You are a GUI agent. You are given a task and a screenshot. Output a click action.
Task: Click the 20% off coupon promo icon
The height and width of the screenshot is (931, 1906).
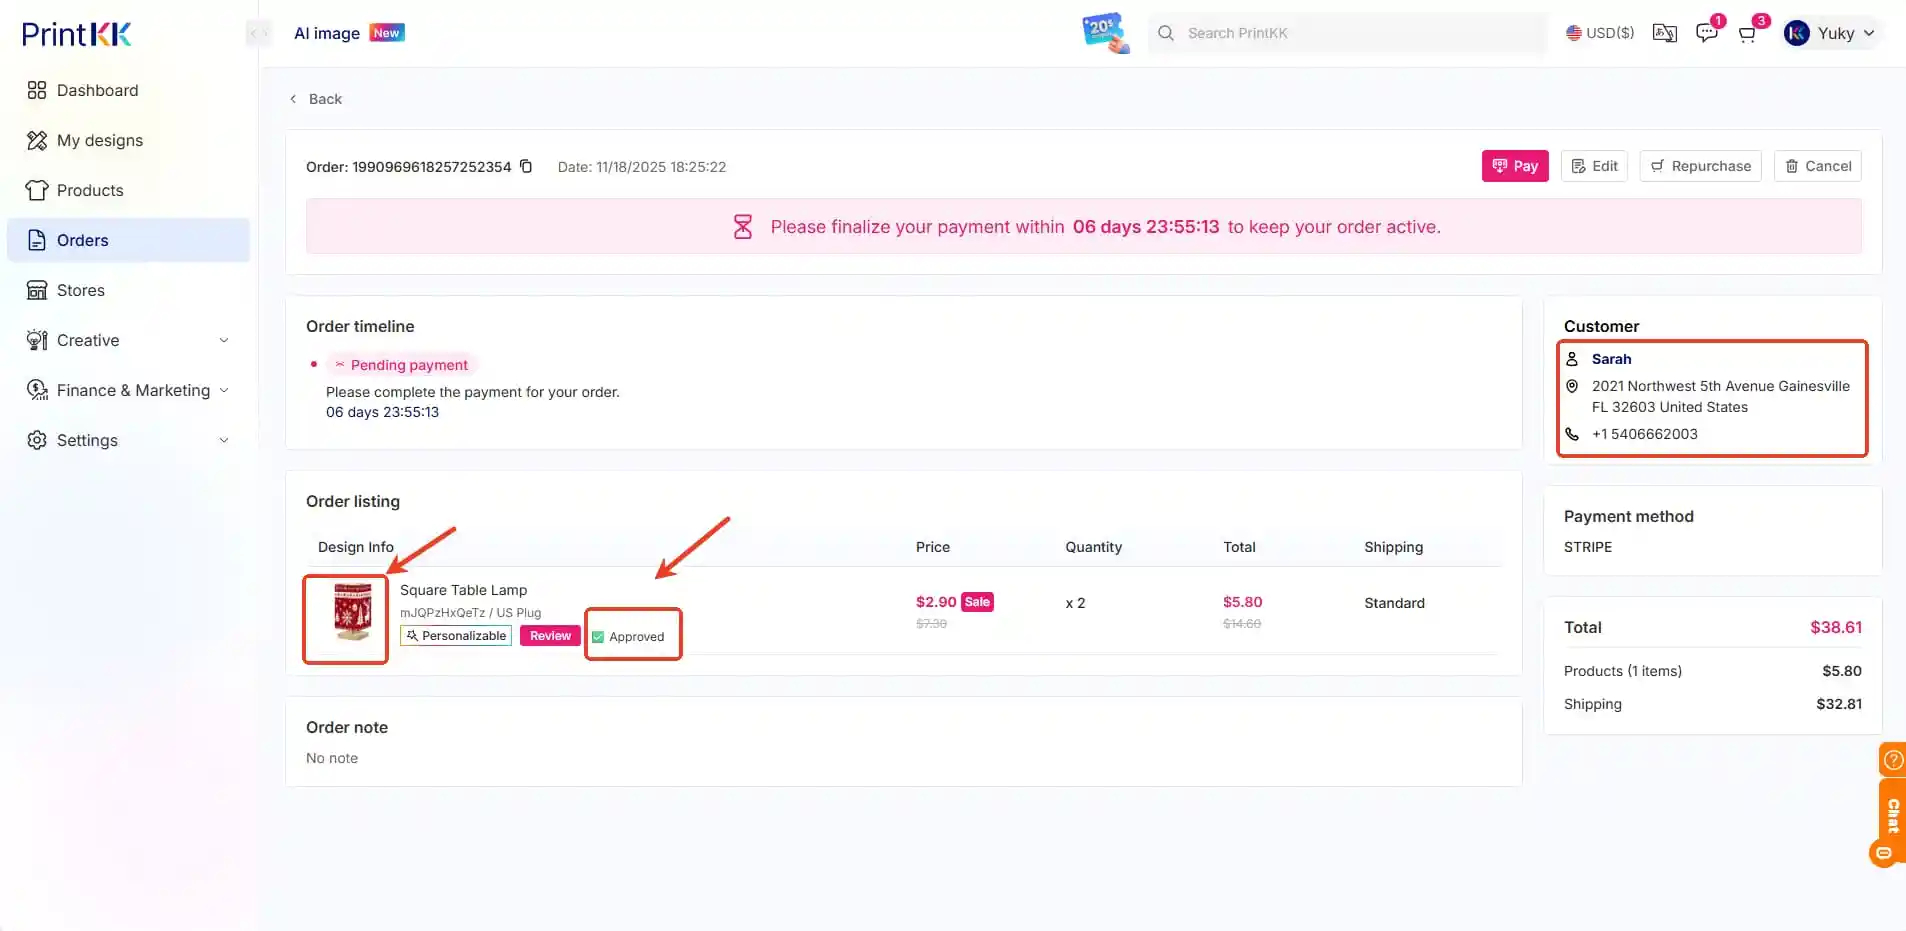pos(1104,32)
